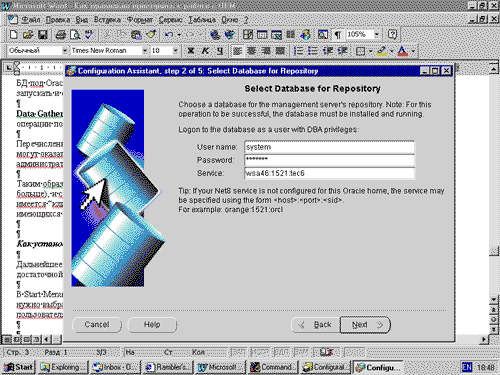Open Print Preview in Word toolbar

click(75, 34)
